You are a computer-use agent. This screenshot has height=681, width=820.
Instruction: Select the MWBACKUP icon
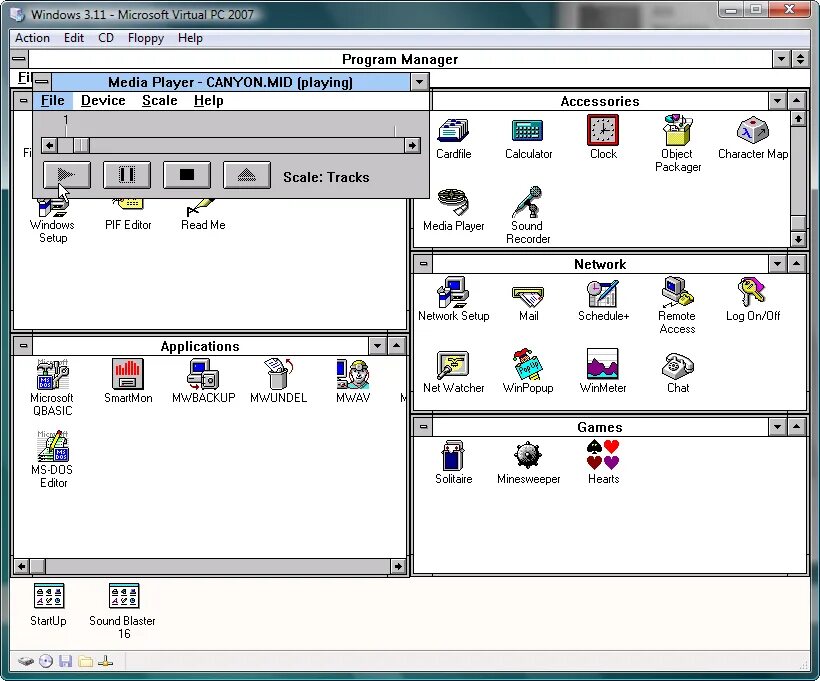coord(203,374)
